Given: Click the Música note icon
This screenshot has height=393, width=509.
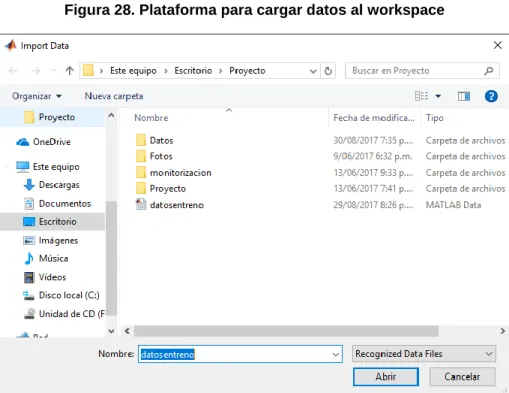Looking at the screenshot, I should (29, 258).
